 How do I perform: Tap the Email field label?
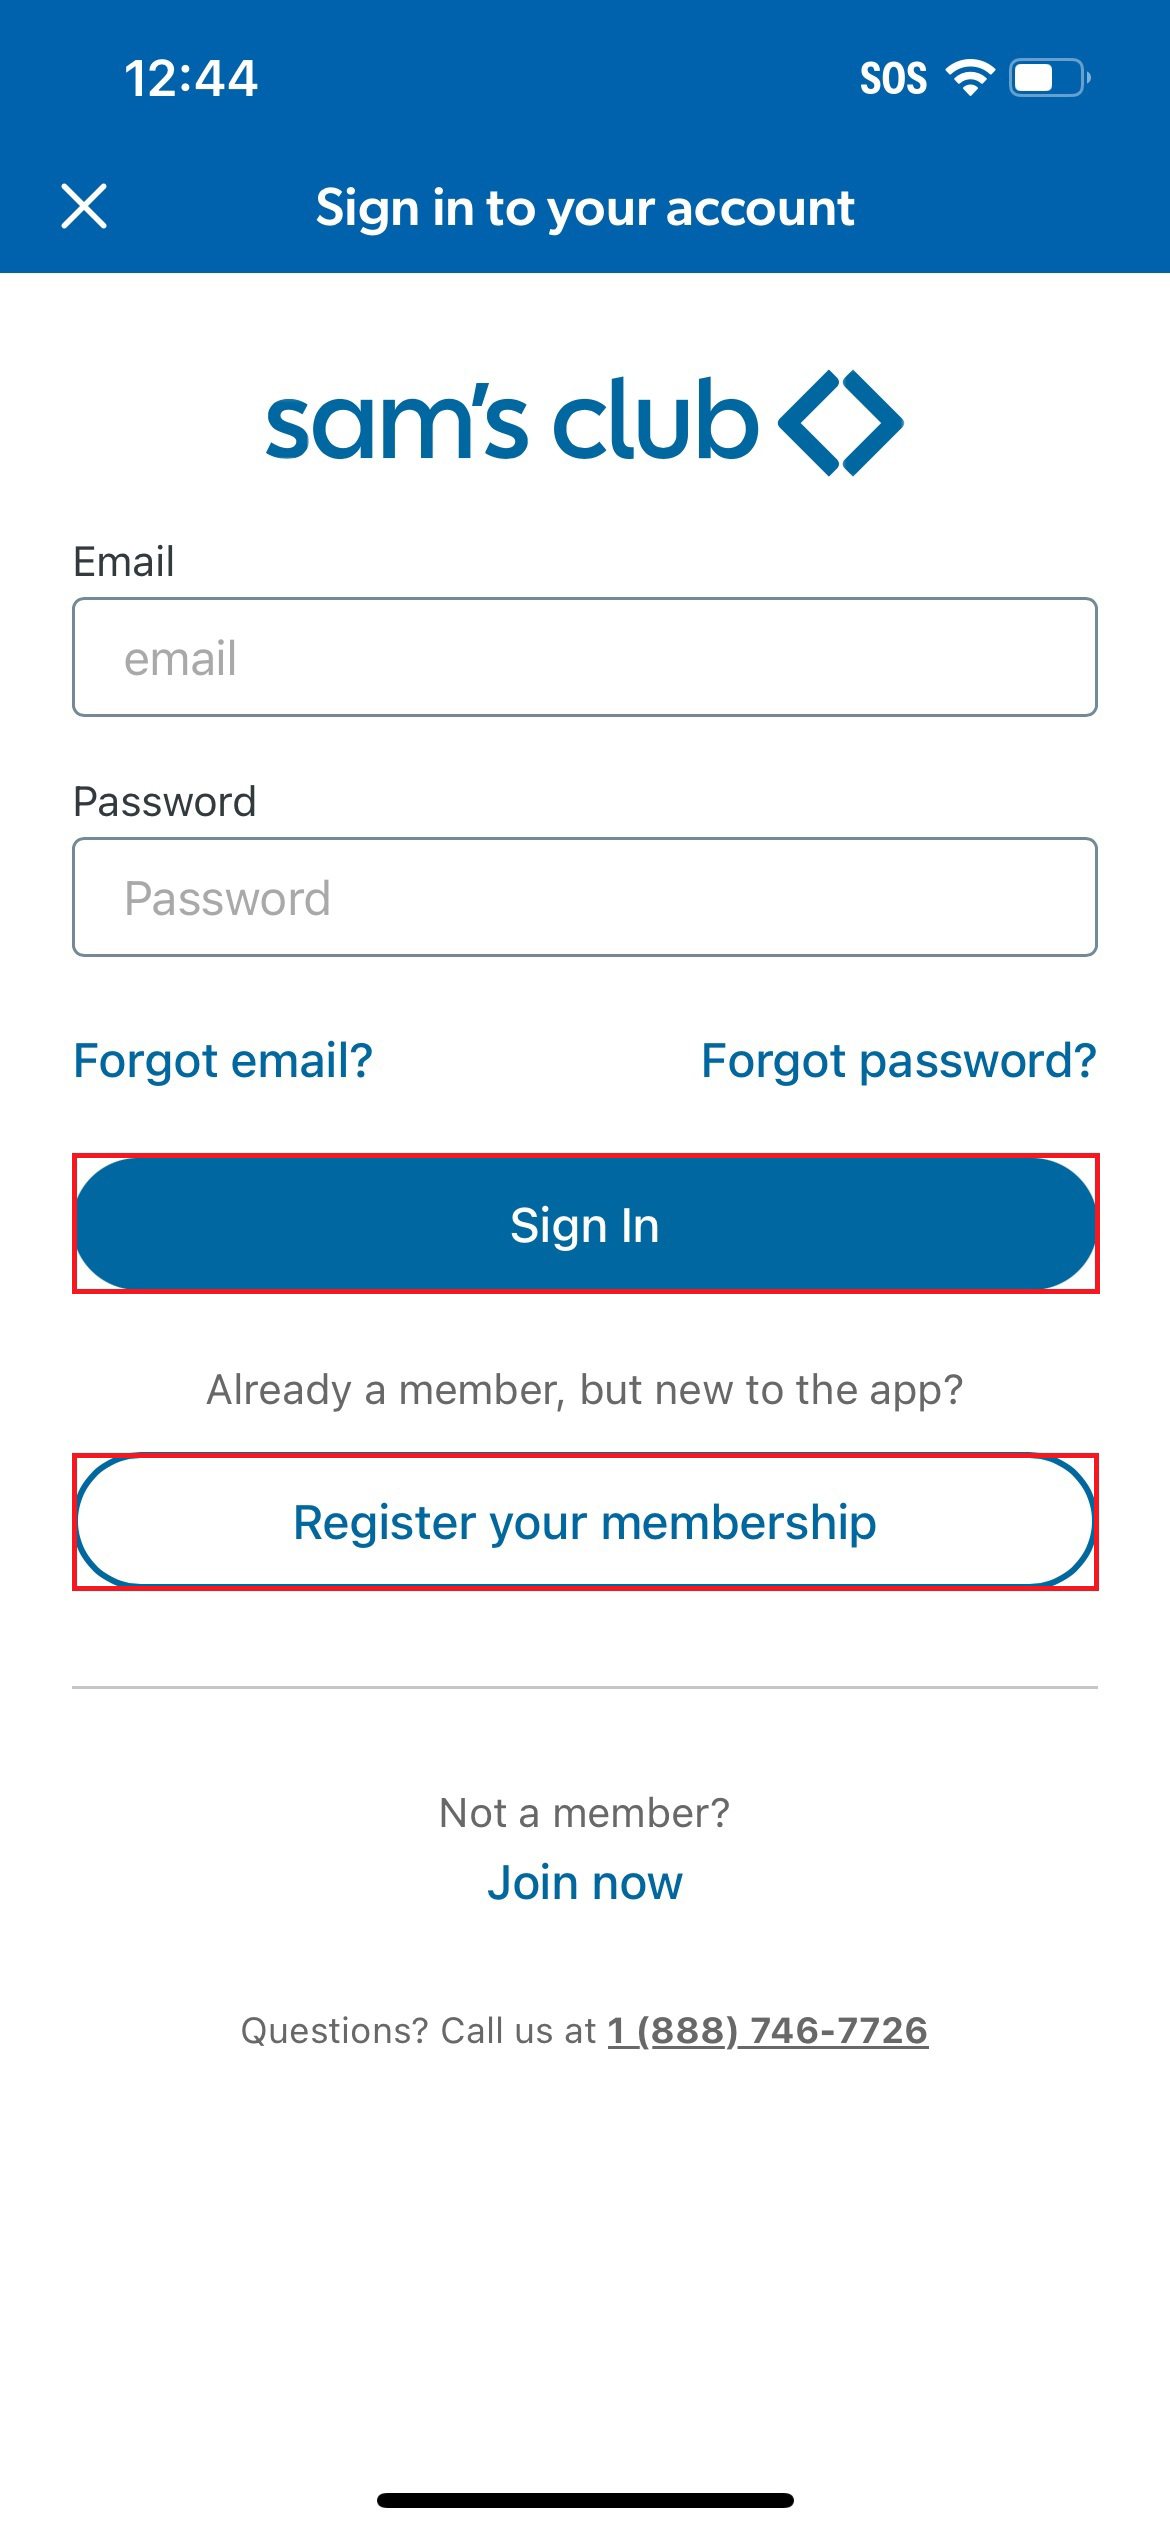124,561
